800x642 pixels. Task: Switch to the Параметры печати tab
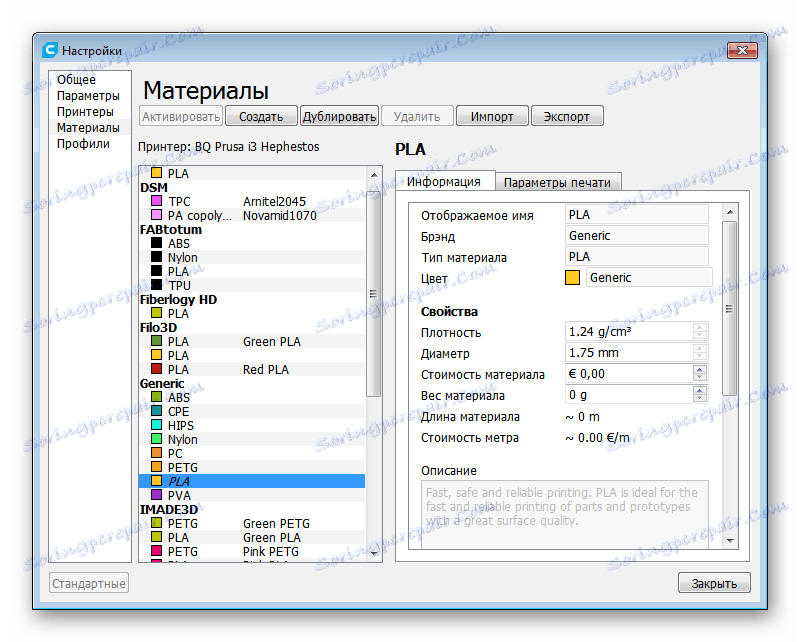coord(557,182)
